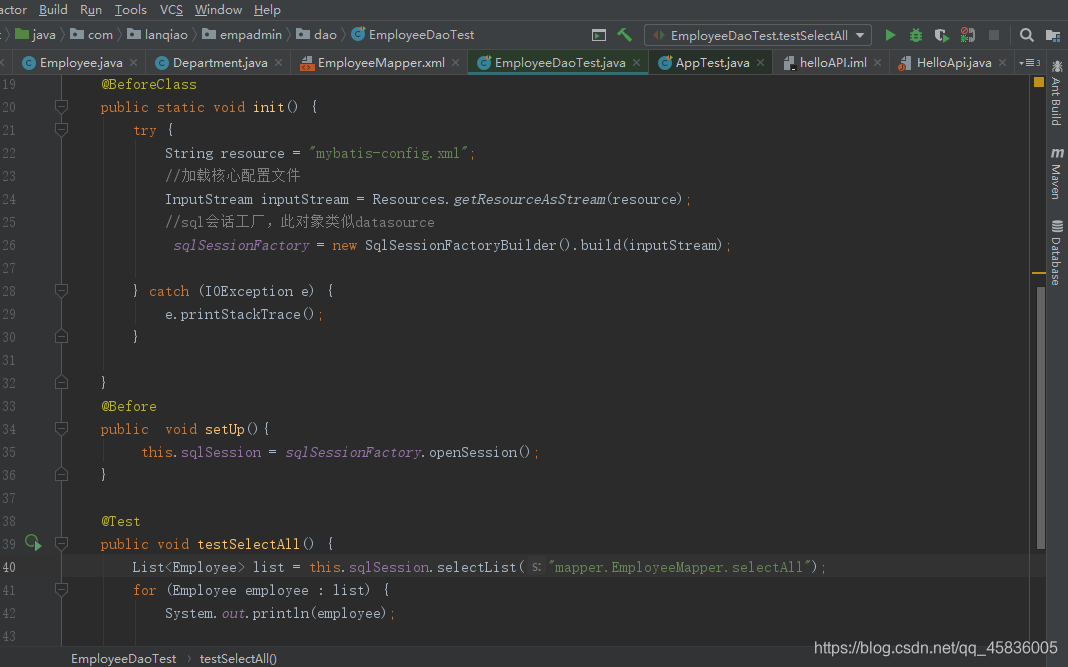Close the EmployeeMapper.xml tab
The image size is (1068, 667).
(456, 63)
